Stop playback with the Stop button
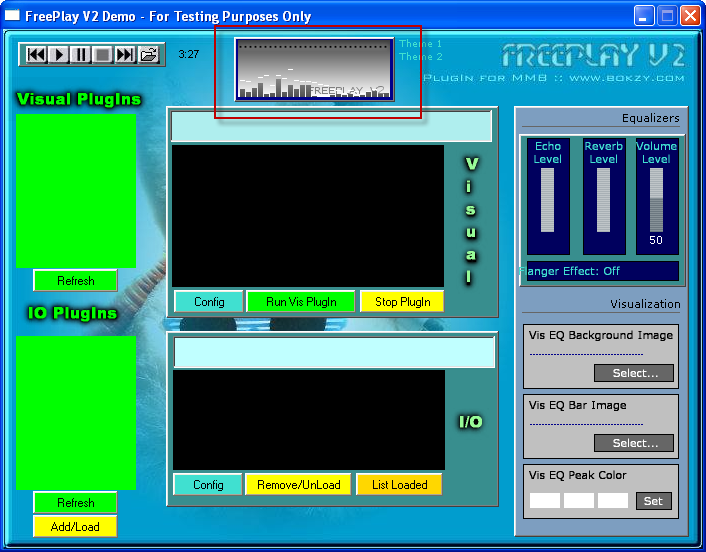 [103, 54]
